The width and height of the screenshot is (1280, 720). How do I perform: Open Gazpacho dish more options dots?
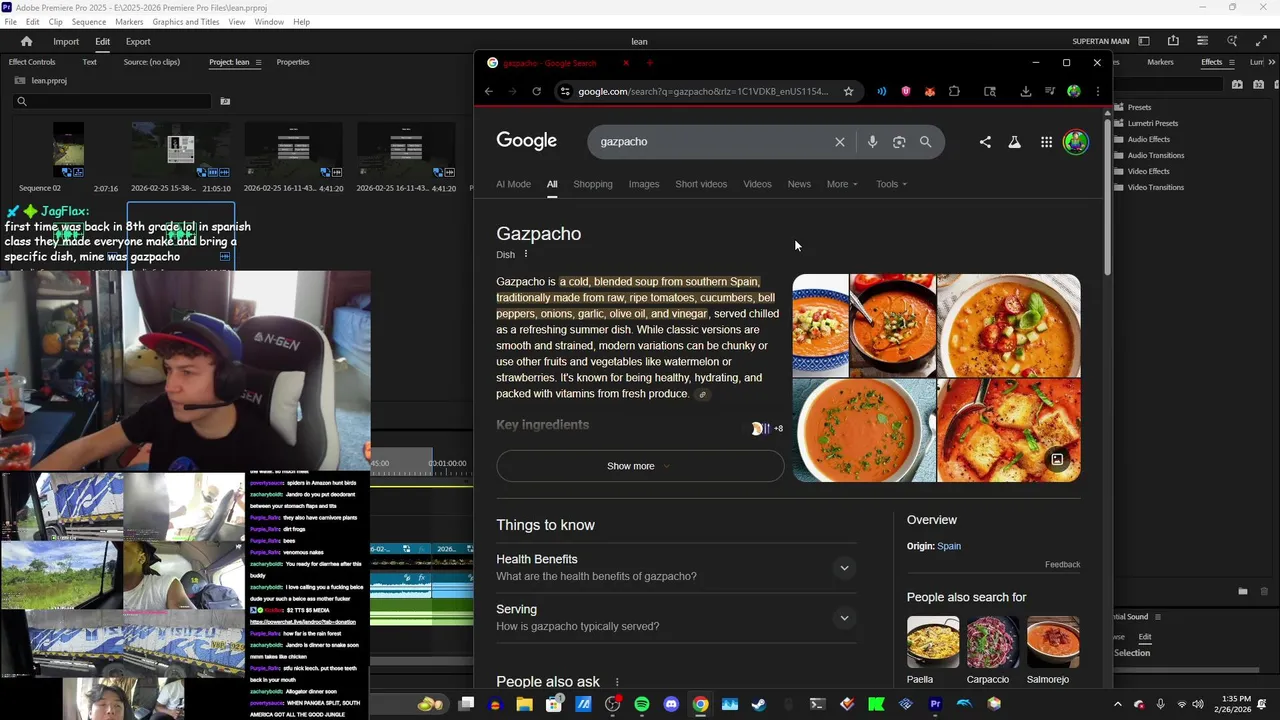[x=526, y=254]
